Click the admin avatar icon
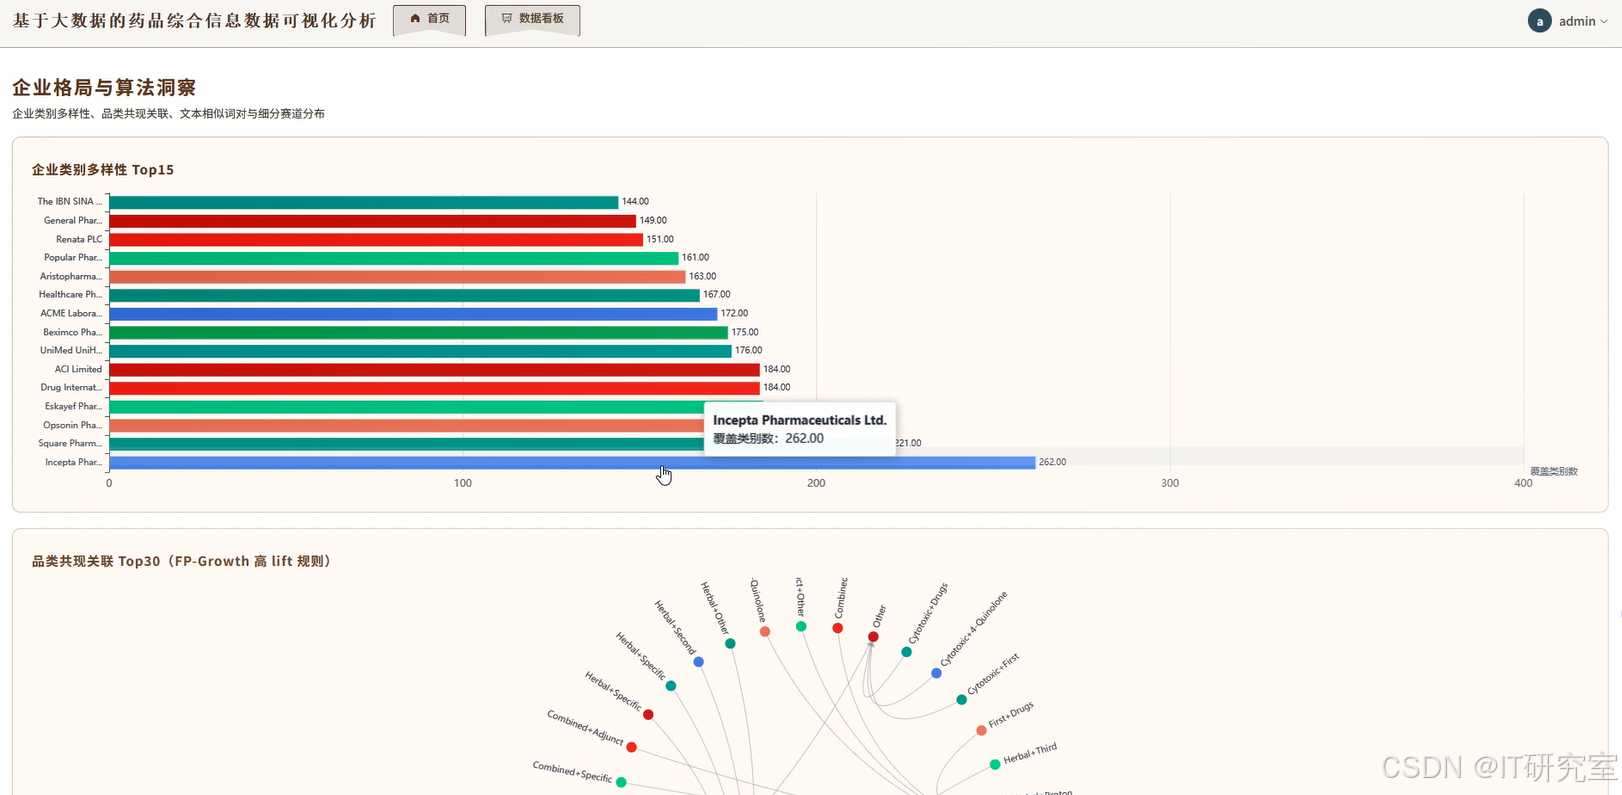The height and width of the screenshot is (795, 1622). (1539, 21)
